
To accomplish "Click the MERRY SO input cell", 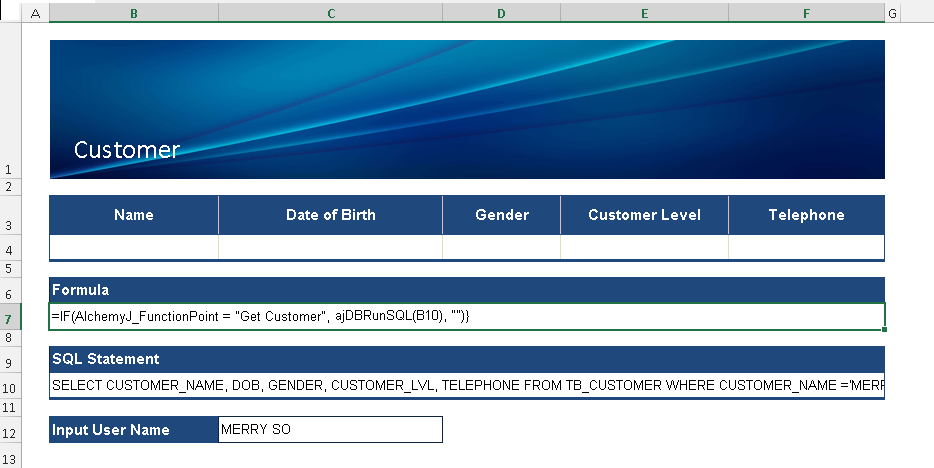I will pyautogui.click(x=330, y=430).
